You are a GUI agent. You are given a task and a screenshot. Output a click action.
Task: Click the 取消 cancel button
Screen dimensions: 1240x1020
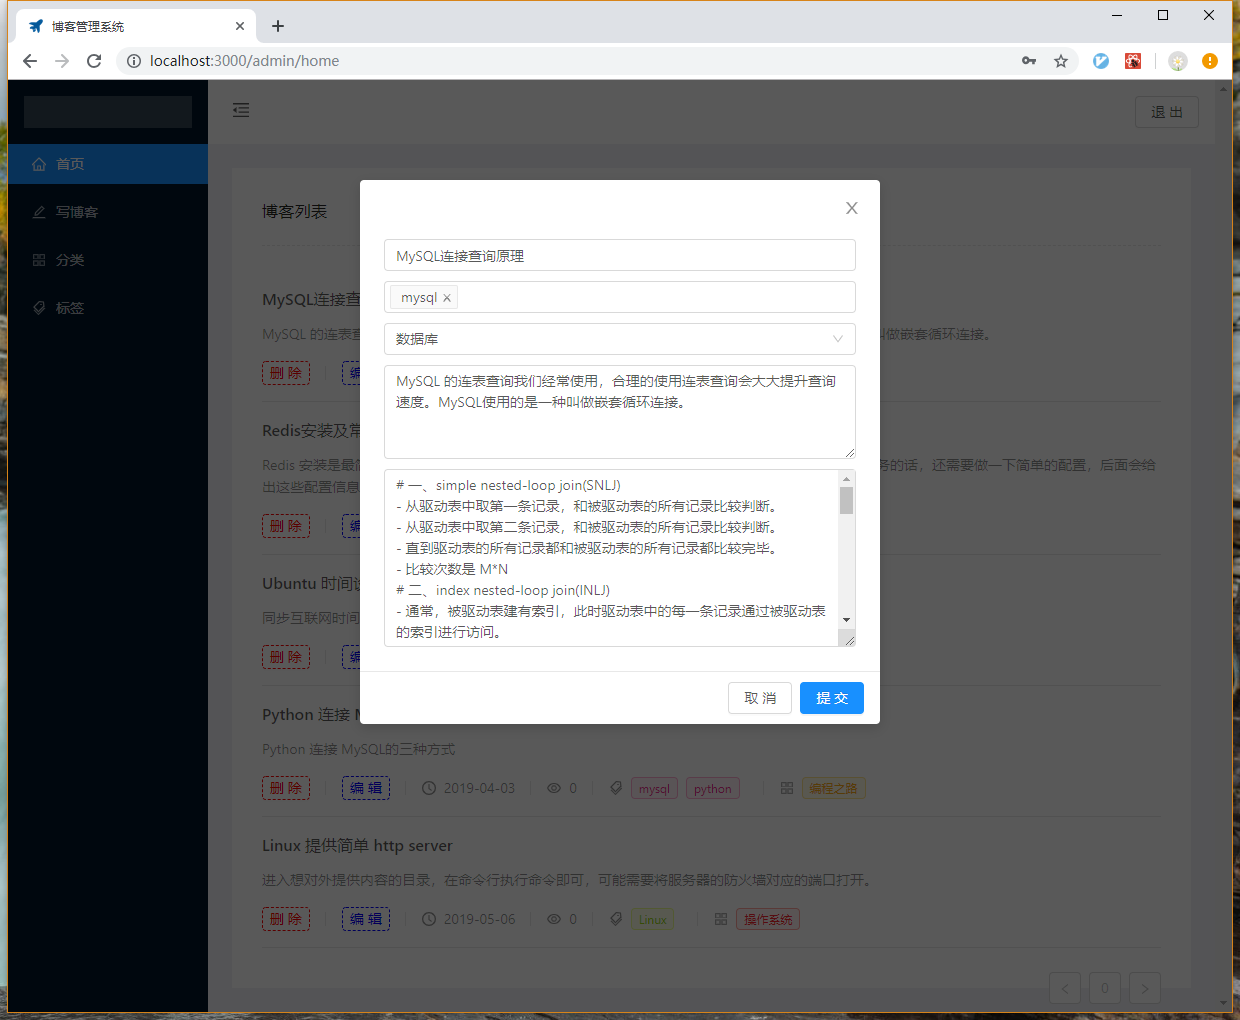pos(760,698)
